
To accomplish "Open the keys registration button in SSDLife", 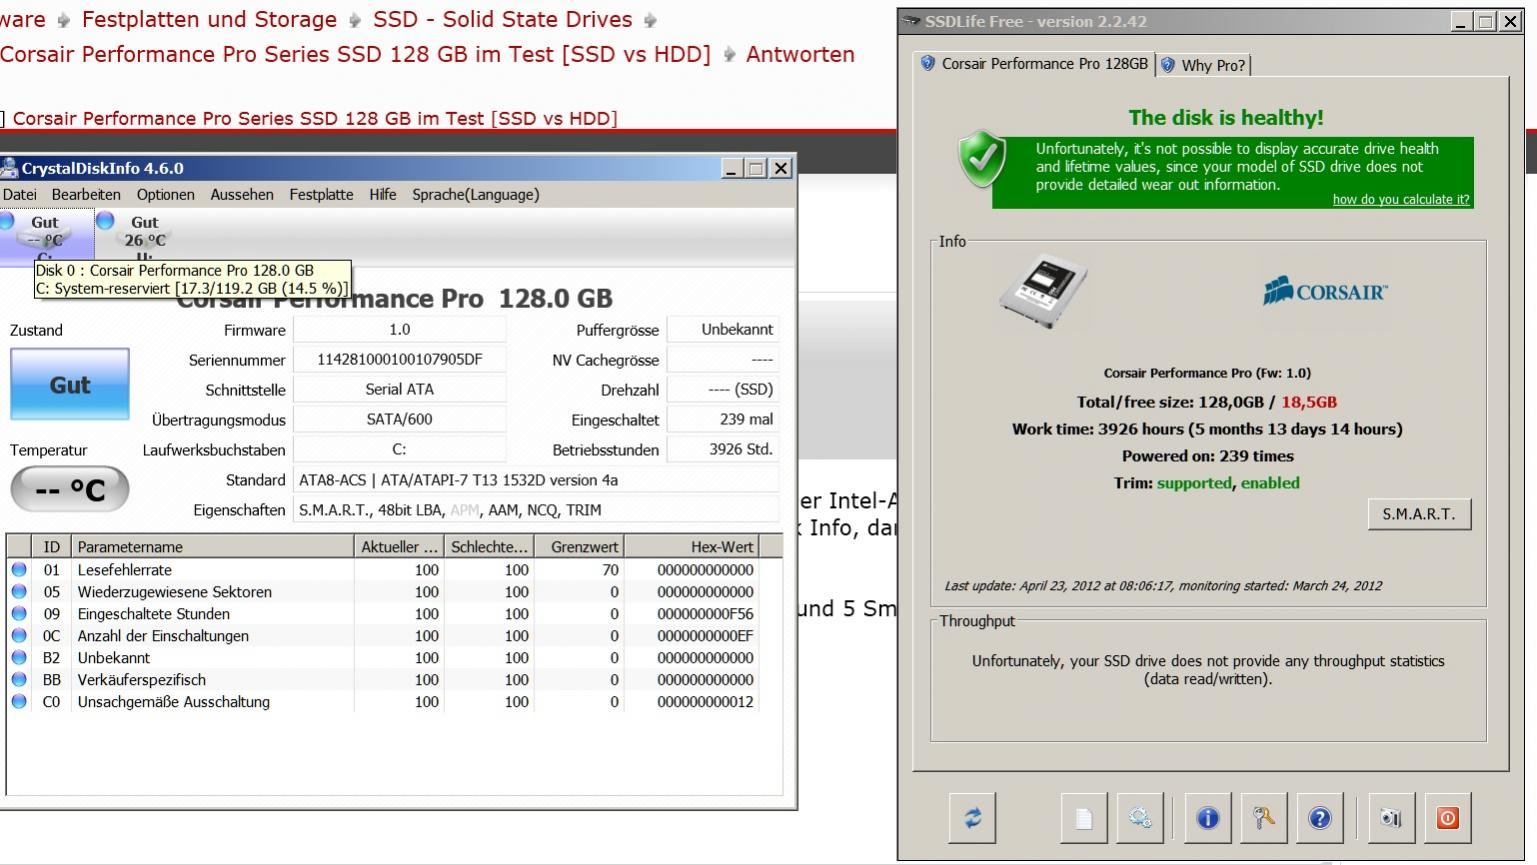I will tap(1264, 818).
